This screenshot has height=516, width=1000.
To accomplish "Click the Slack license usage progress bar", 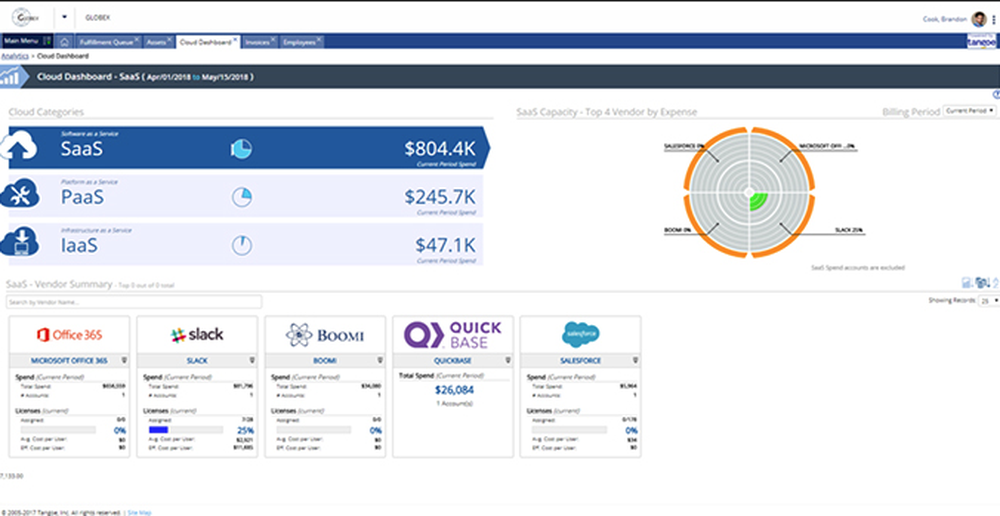I will pyautogui.click(x=186, y=430).
